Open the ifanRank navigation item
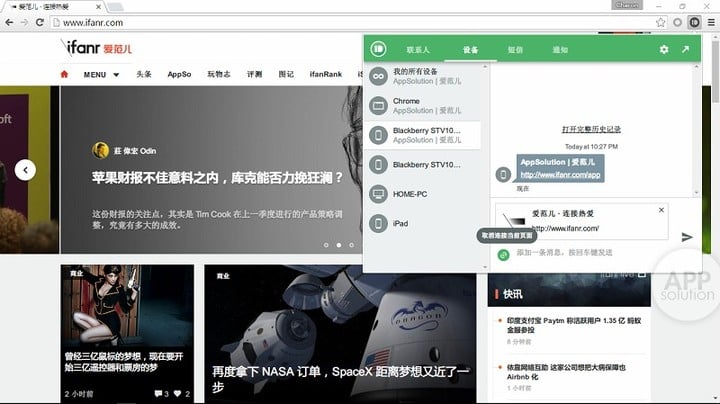The height and width of the screenshot is (404, 720). click(x=326, y=74)
